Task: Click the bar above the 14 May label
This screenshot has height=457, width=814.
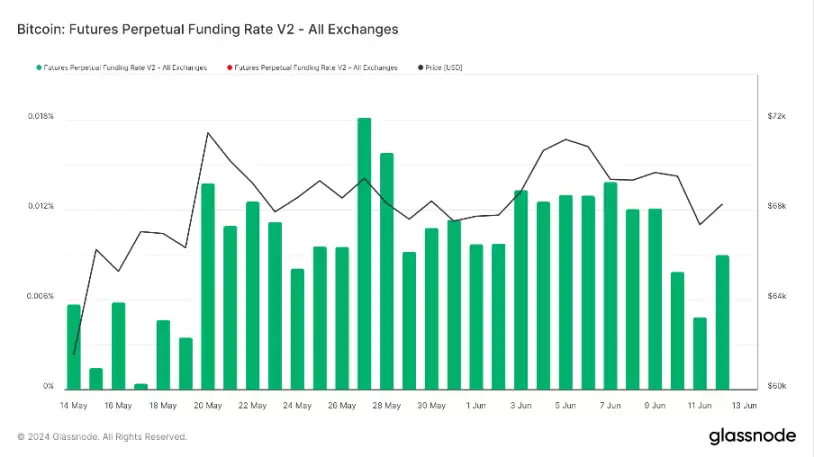Action: (x=74, y=346)
